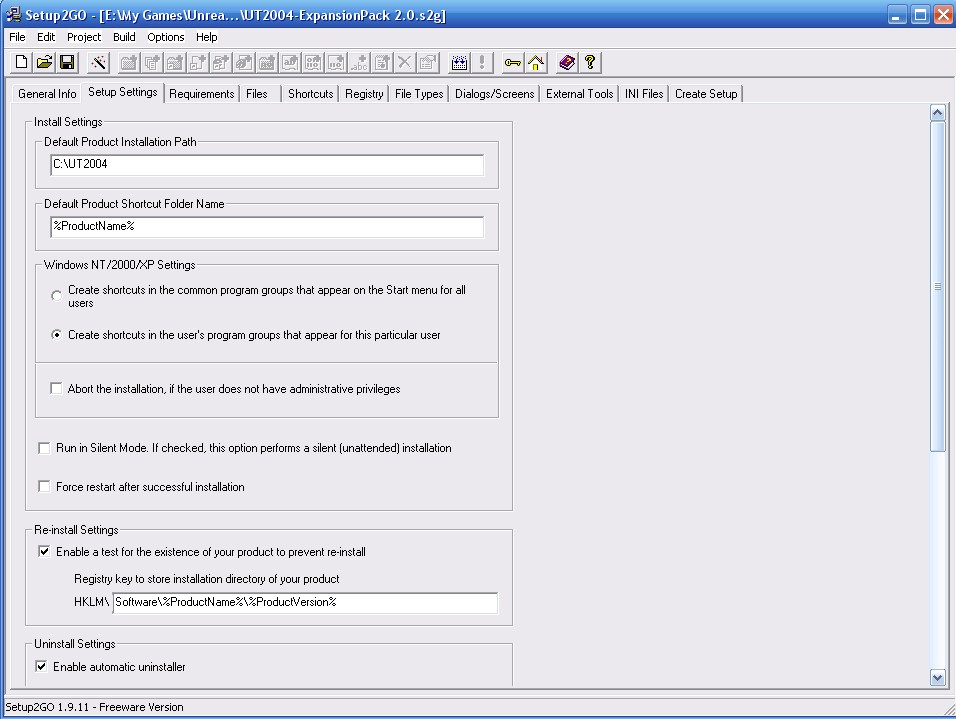Open the File menu

click(x=17, y=37)
